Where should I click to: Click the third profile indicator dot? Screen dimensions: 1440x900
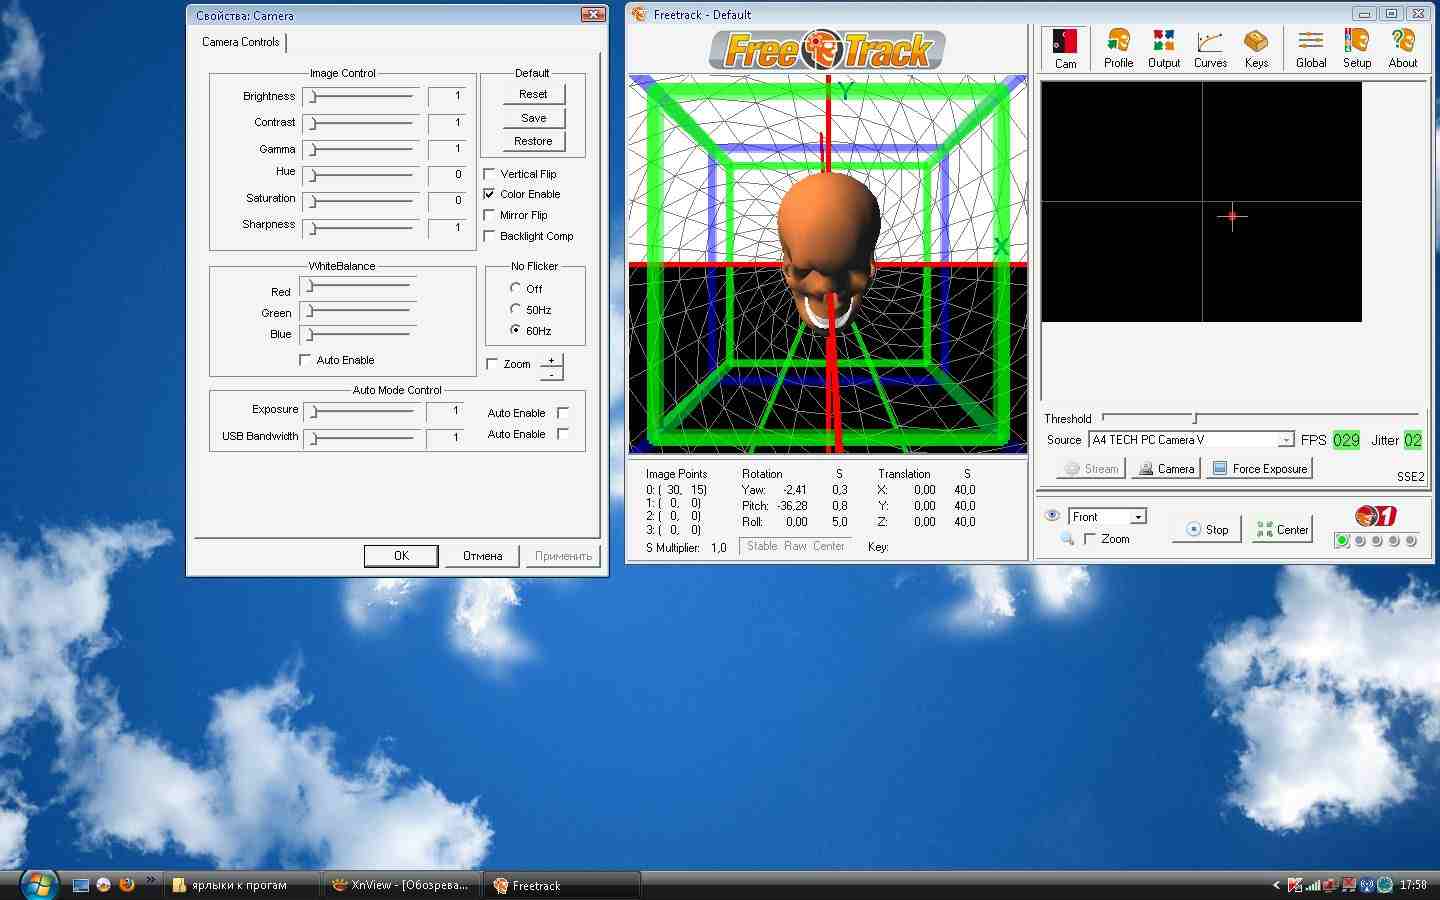click(x=1377, y=541)
